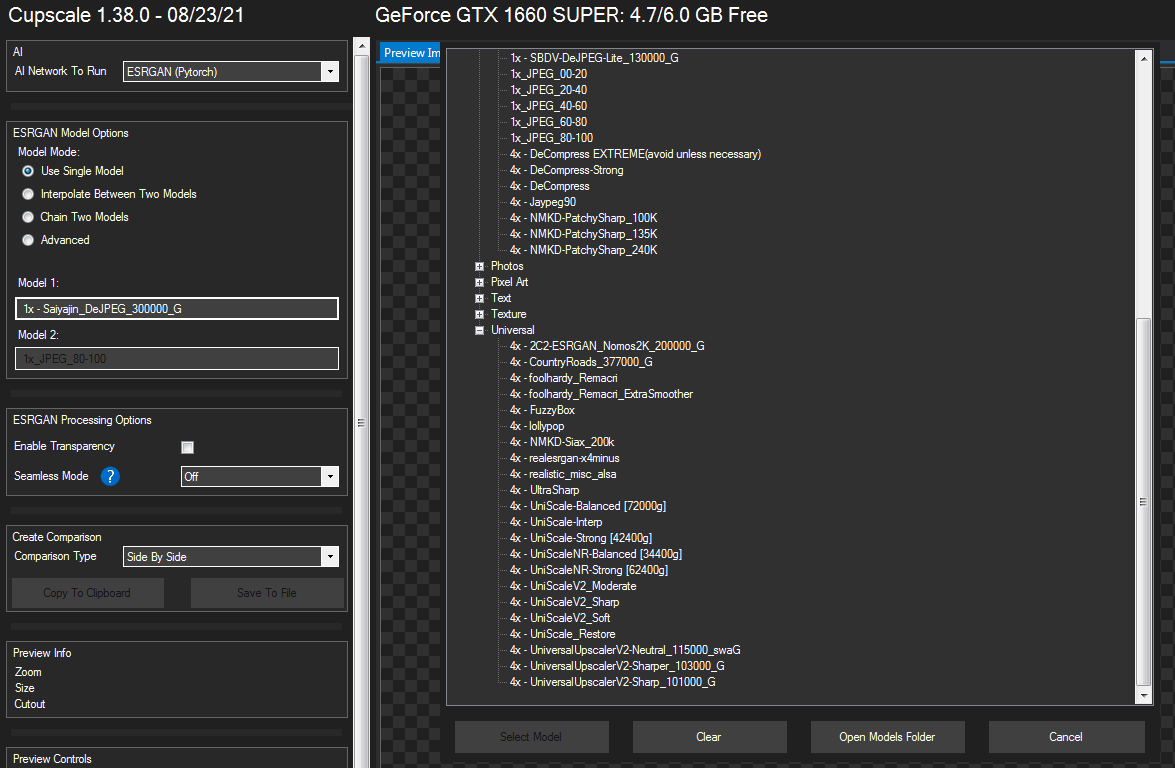Select 4x - UniScaleV2_Moderate model

click(573, 586)
